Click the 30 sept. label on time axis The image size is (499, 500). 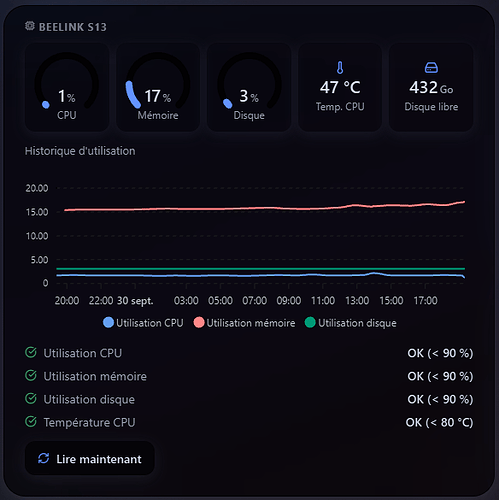tap(135, 301)
